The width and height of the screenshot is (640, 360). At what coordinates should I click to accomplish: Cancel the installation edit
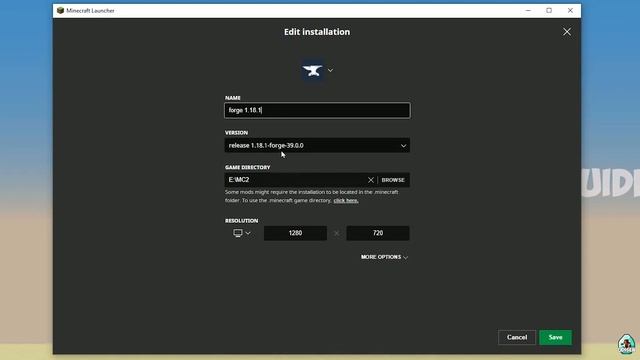tap(517, 338)
